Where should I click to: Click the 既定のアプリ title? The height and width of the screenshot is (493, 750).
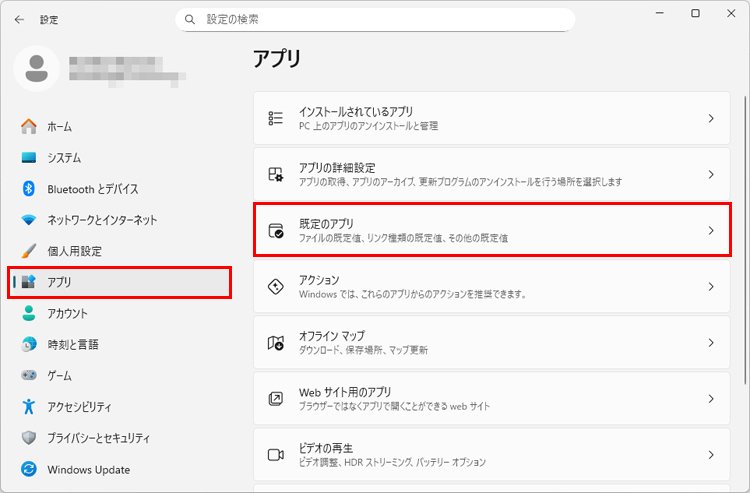(x=326, y=224)
